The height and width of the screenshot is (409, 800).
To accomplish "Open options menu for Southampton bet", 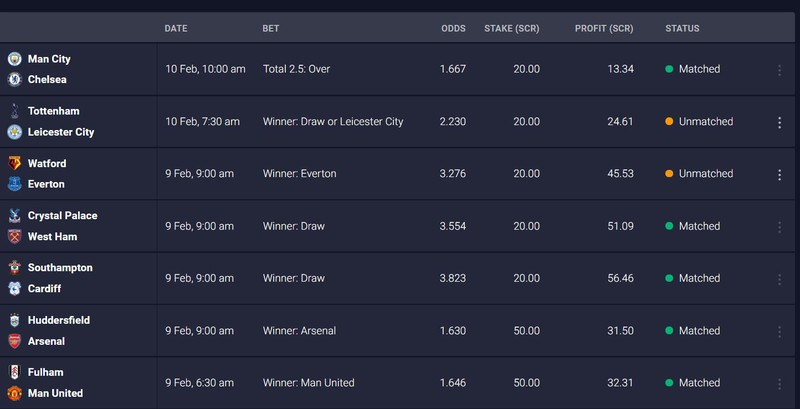I will 780,278.
